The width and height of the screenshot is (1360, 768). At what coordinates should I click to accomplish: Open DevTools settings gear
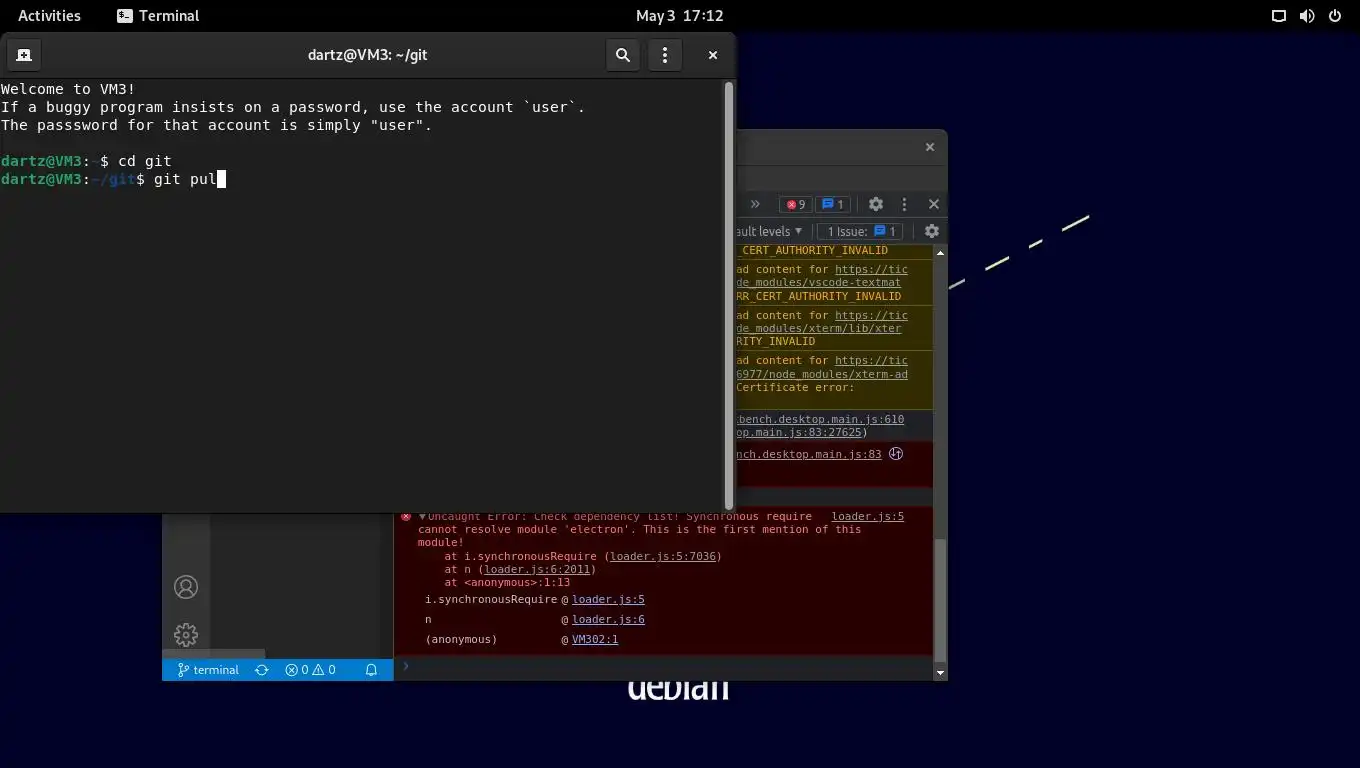(876, 204)
